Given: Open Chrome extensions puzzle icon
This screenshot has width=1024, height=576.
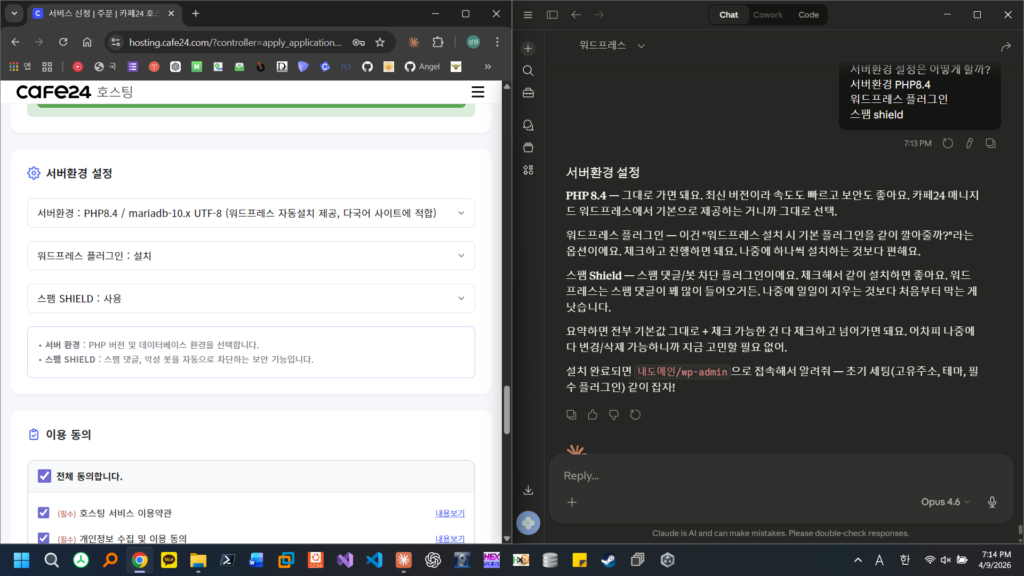Looking at the screenshot, I should click(x=438, y=42).
